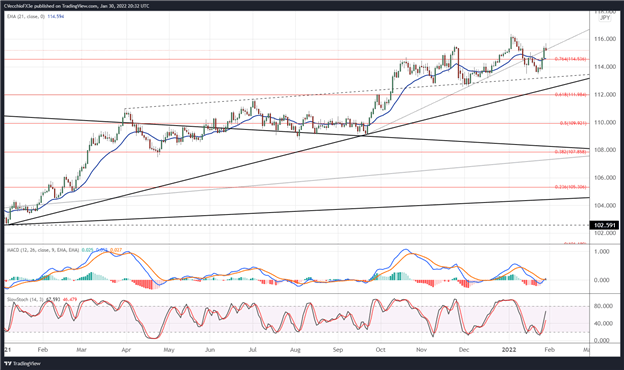This screenshot has height=370, width=624.
Task: Click the 0.618 Fibonacci retracement label
Action: click(x=570, y=95)
